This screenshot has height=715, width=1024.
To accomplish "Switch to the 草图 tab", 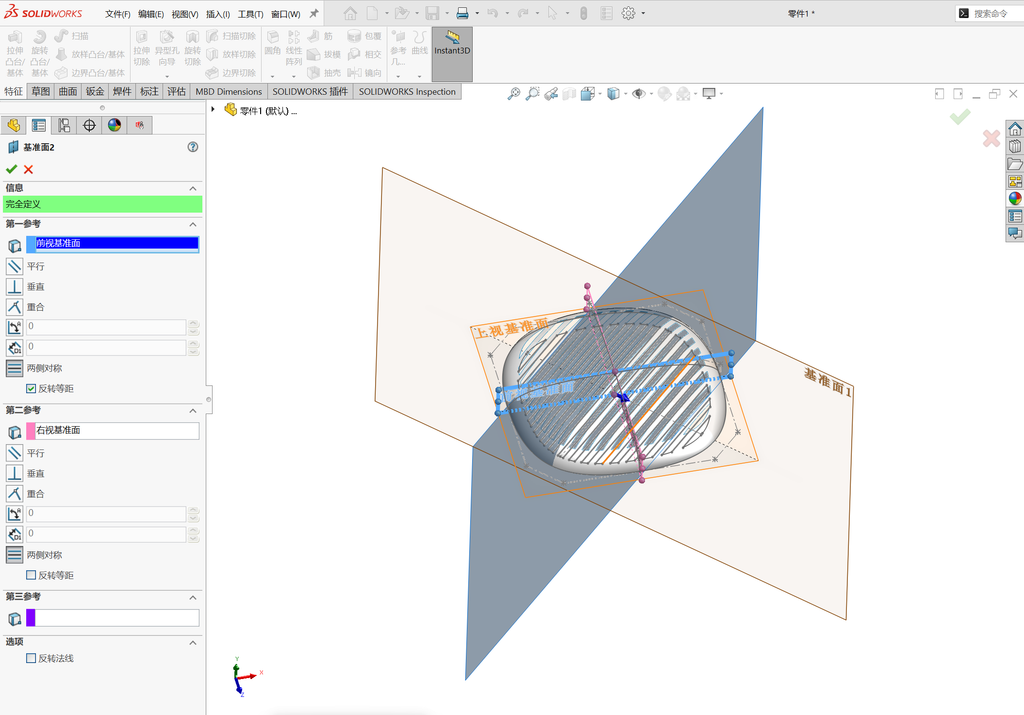I will 40,91.
